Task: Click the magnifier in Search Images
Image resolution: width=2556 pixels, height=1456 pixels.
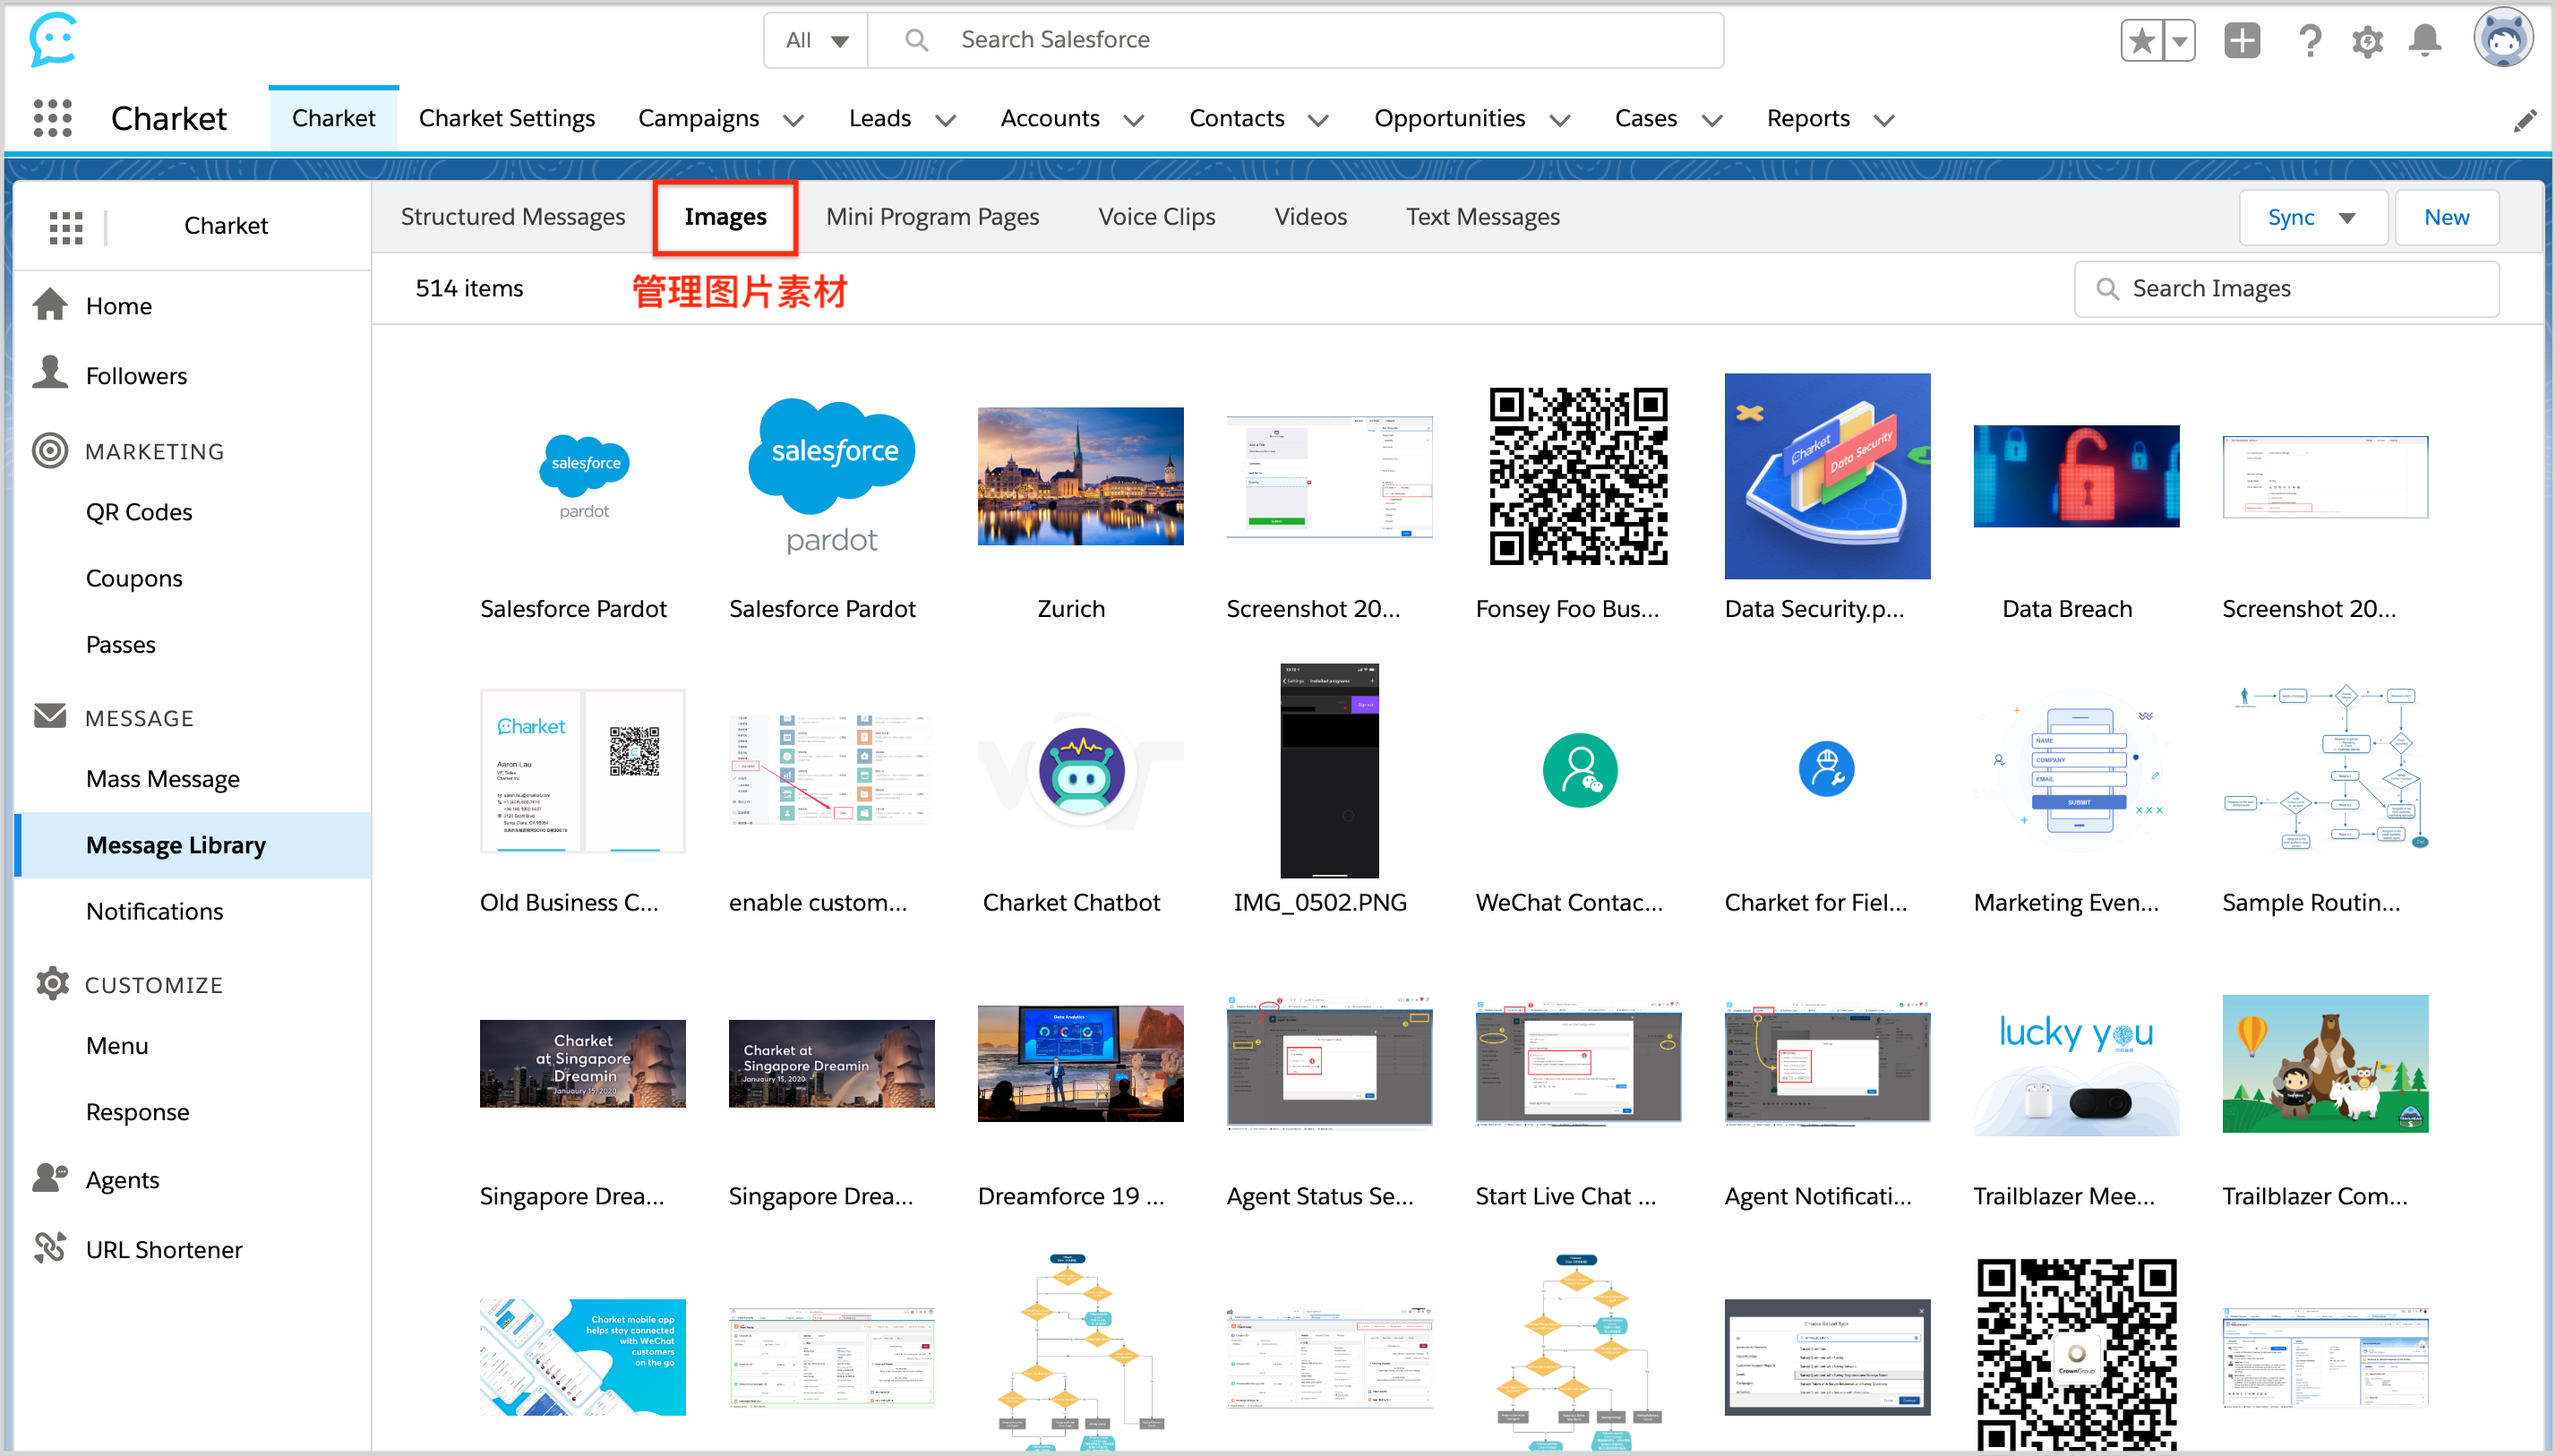Action: 2107,289
